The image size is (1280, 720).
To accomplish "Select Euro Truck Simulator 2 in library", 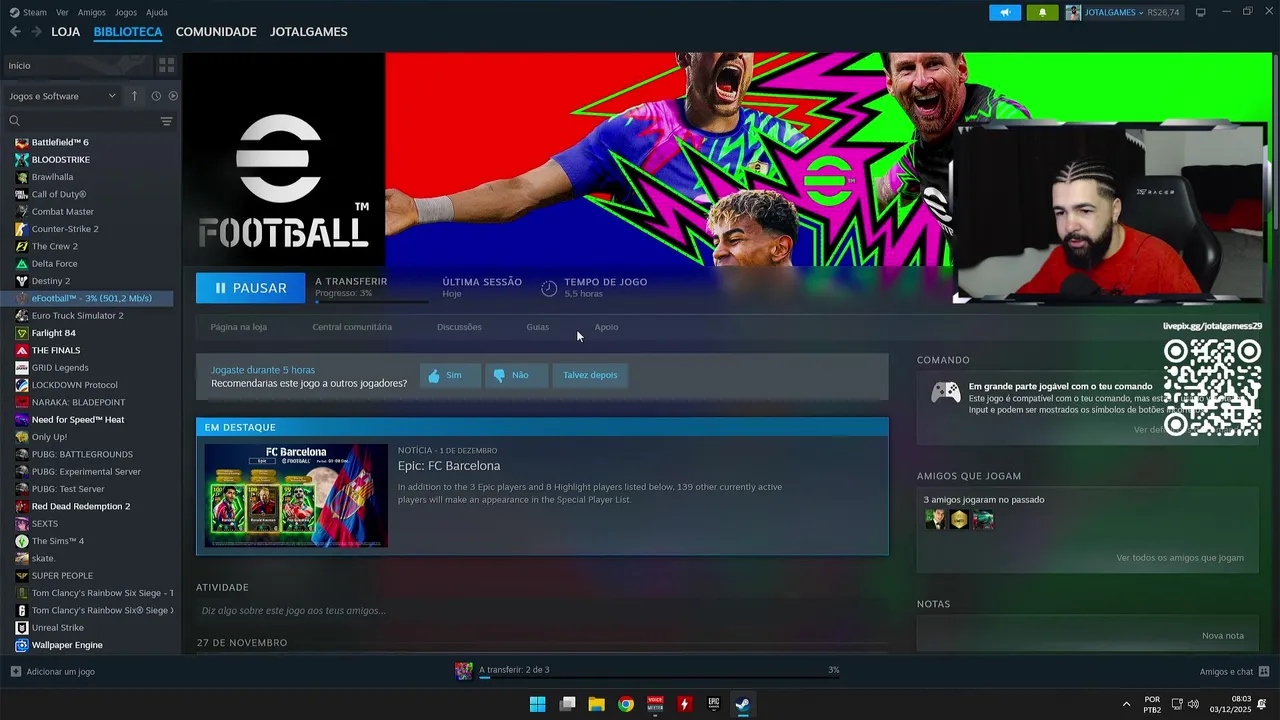I will [78, 316].
